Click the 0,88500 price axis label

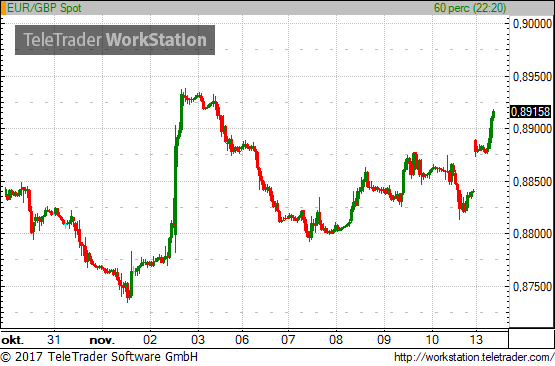pos(532,182)
